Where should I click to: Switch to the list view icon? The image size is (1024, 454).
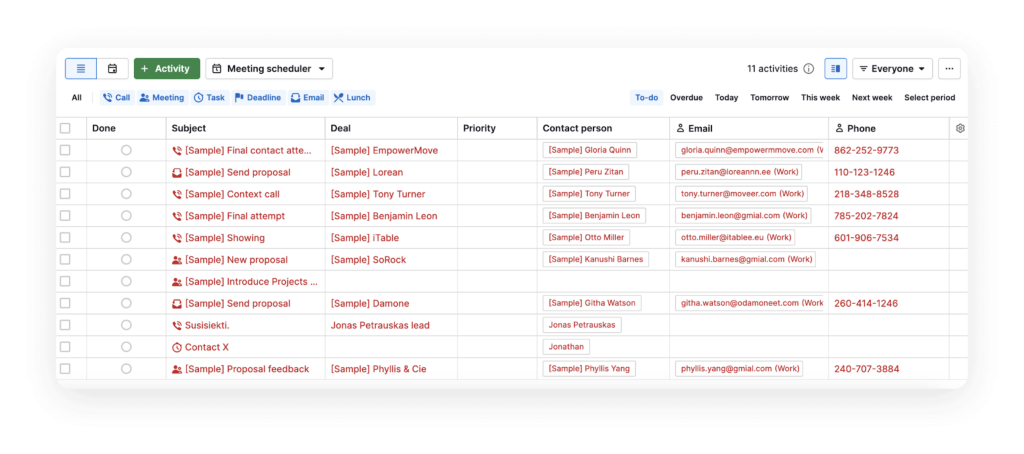tap(81, 69)
